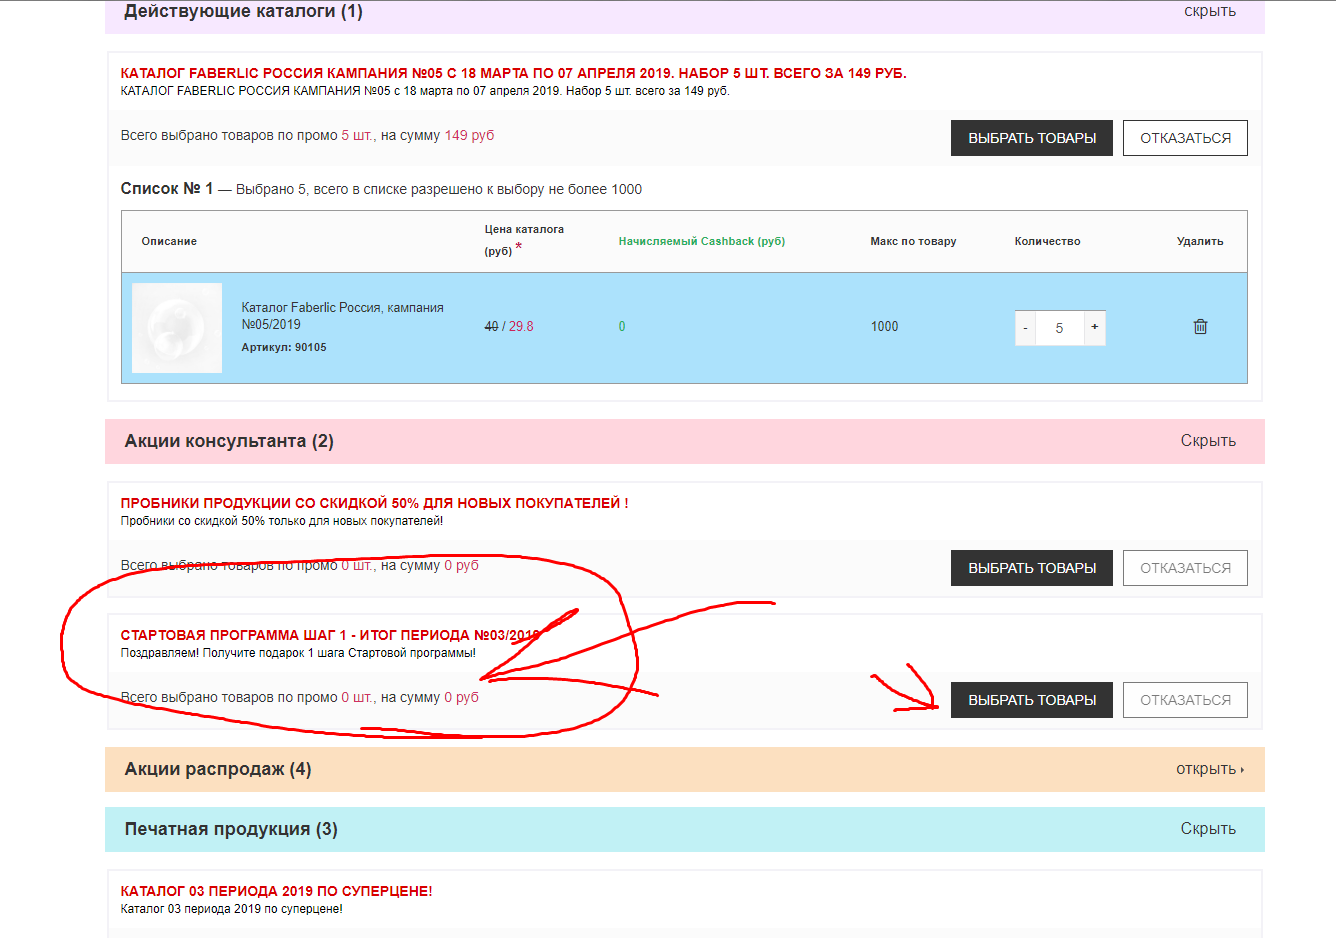The width and height of the screenshot is (1336, 938).
Task: Decline the Стартовая программа Шаг 1 gift
Action: pyautogui.click(x=1185, y=700)
